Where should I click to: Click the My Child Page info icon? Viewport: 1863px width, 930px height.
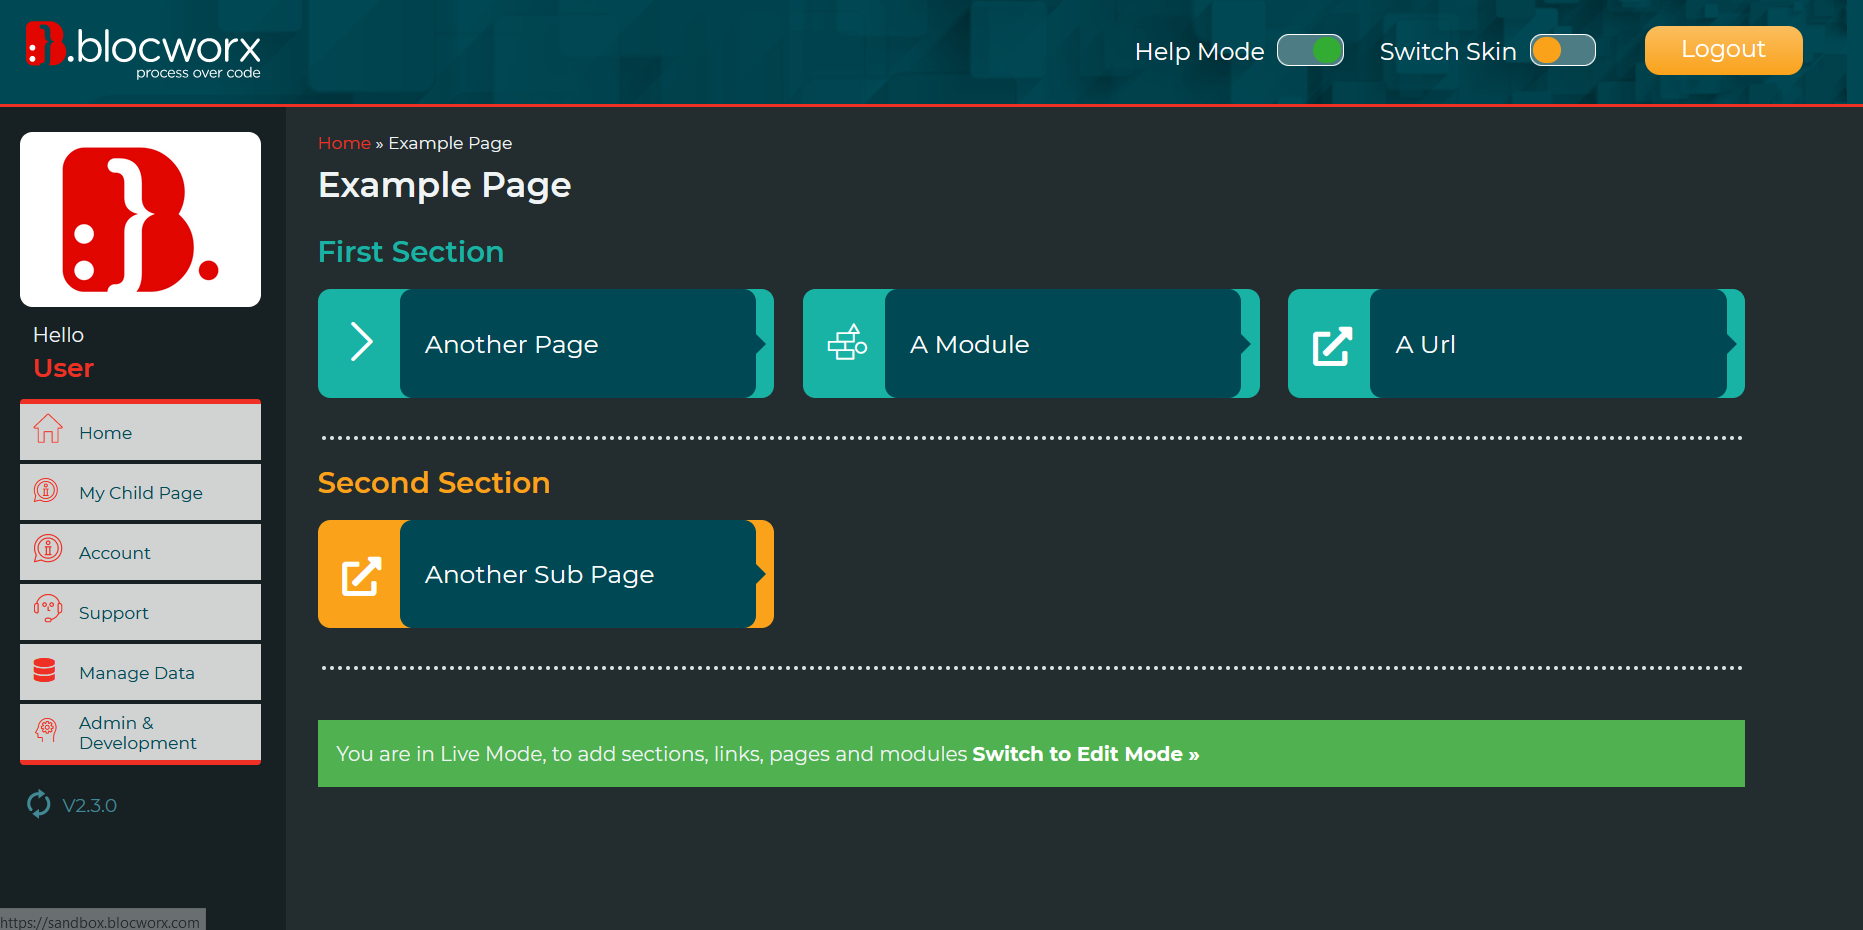46,490
